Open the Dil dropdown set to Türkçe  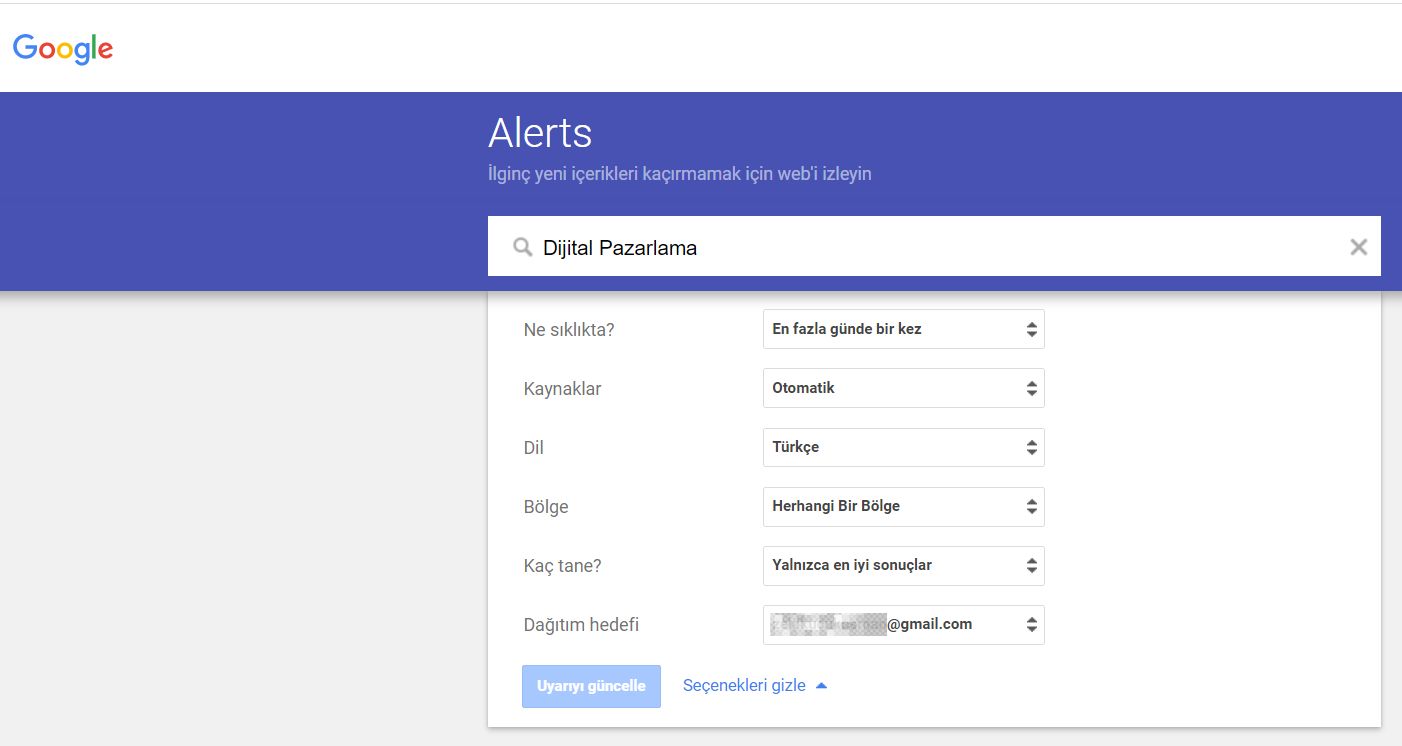(x=903, y=447)
